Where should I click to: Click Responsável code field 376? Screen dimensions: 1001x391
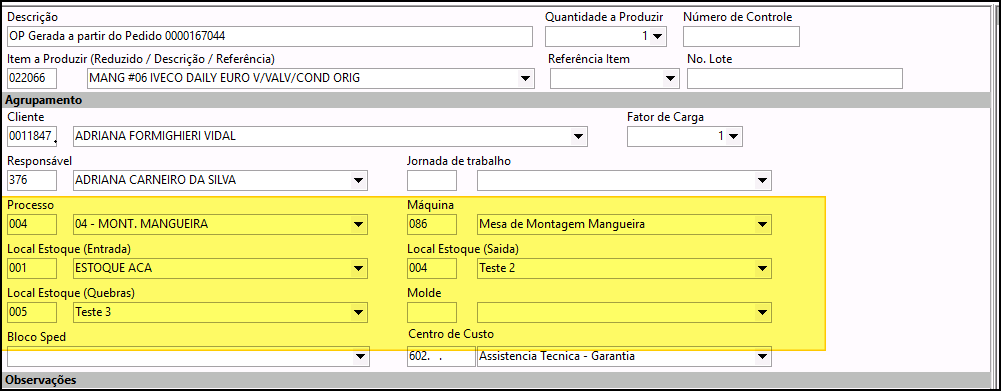(32, 180)
